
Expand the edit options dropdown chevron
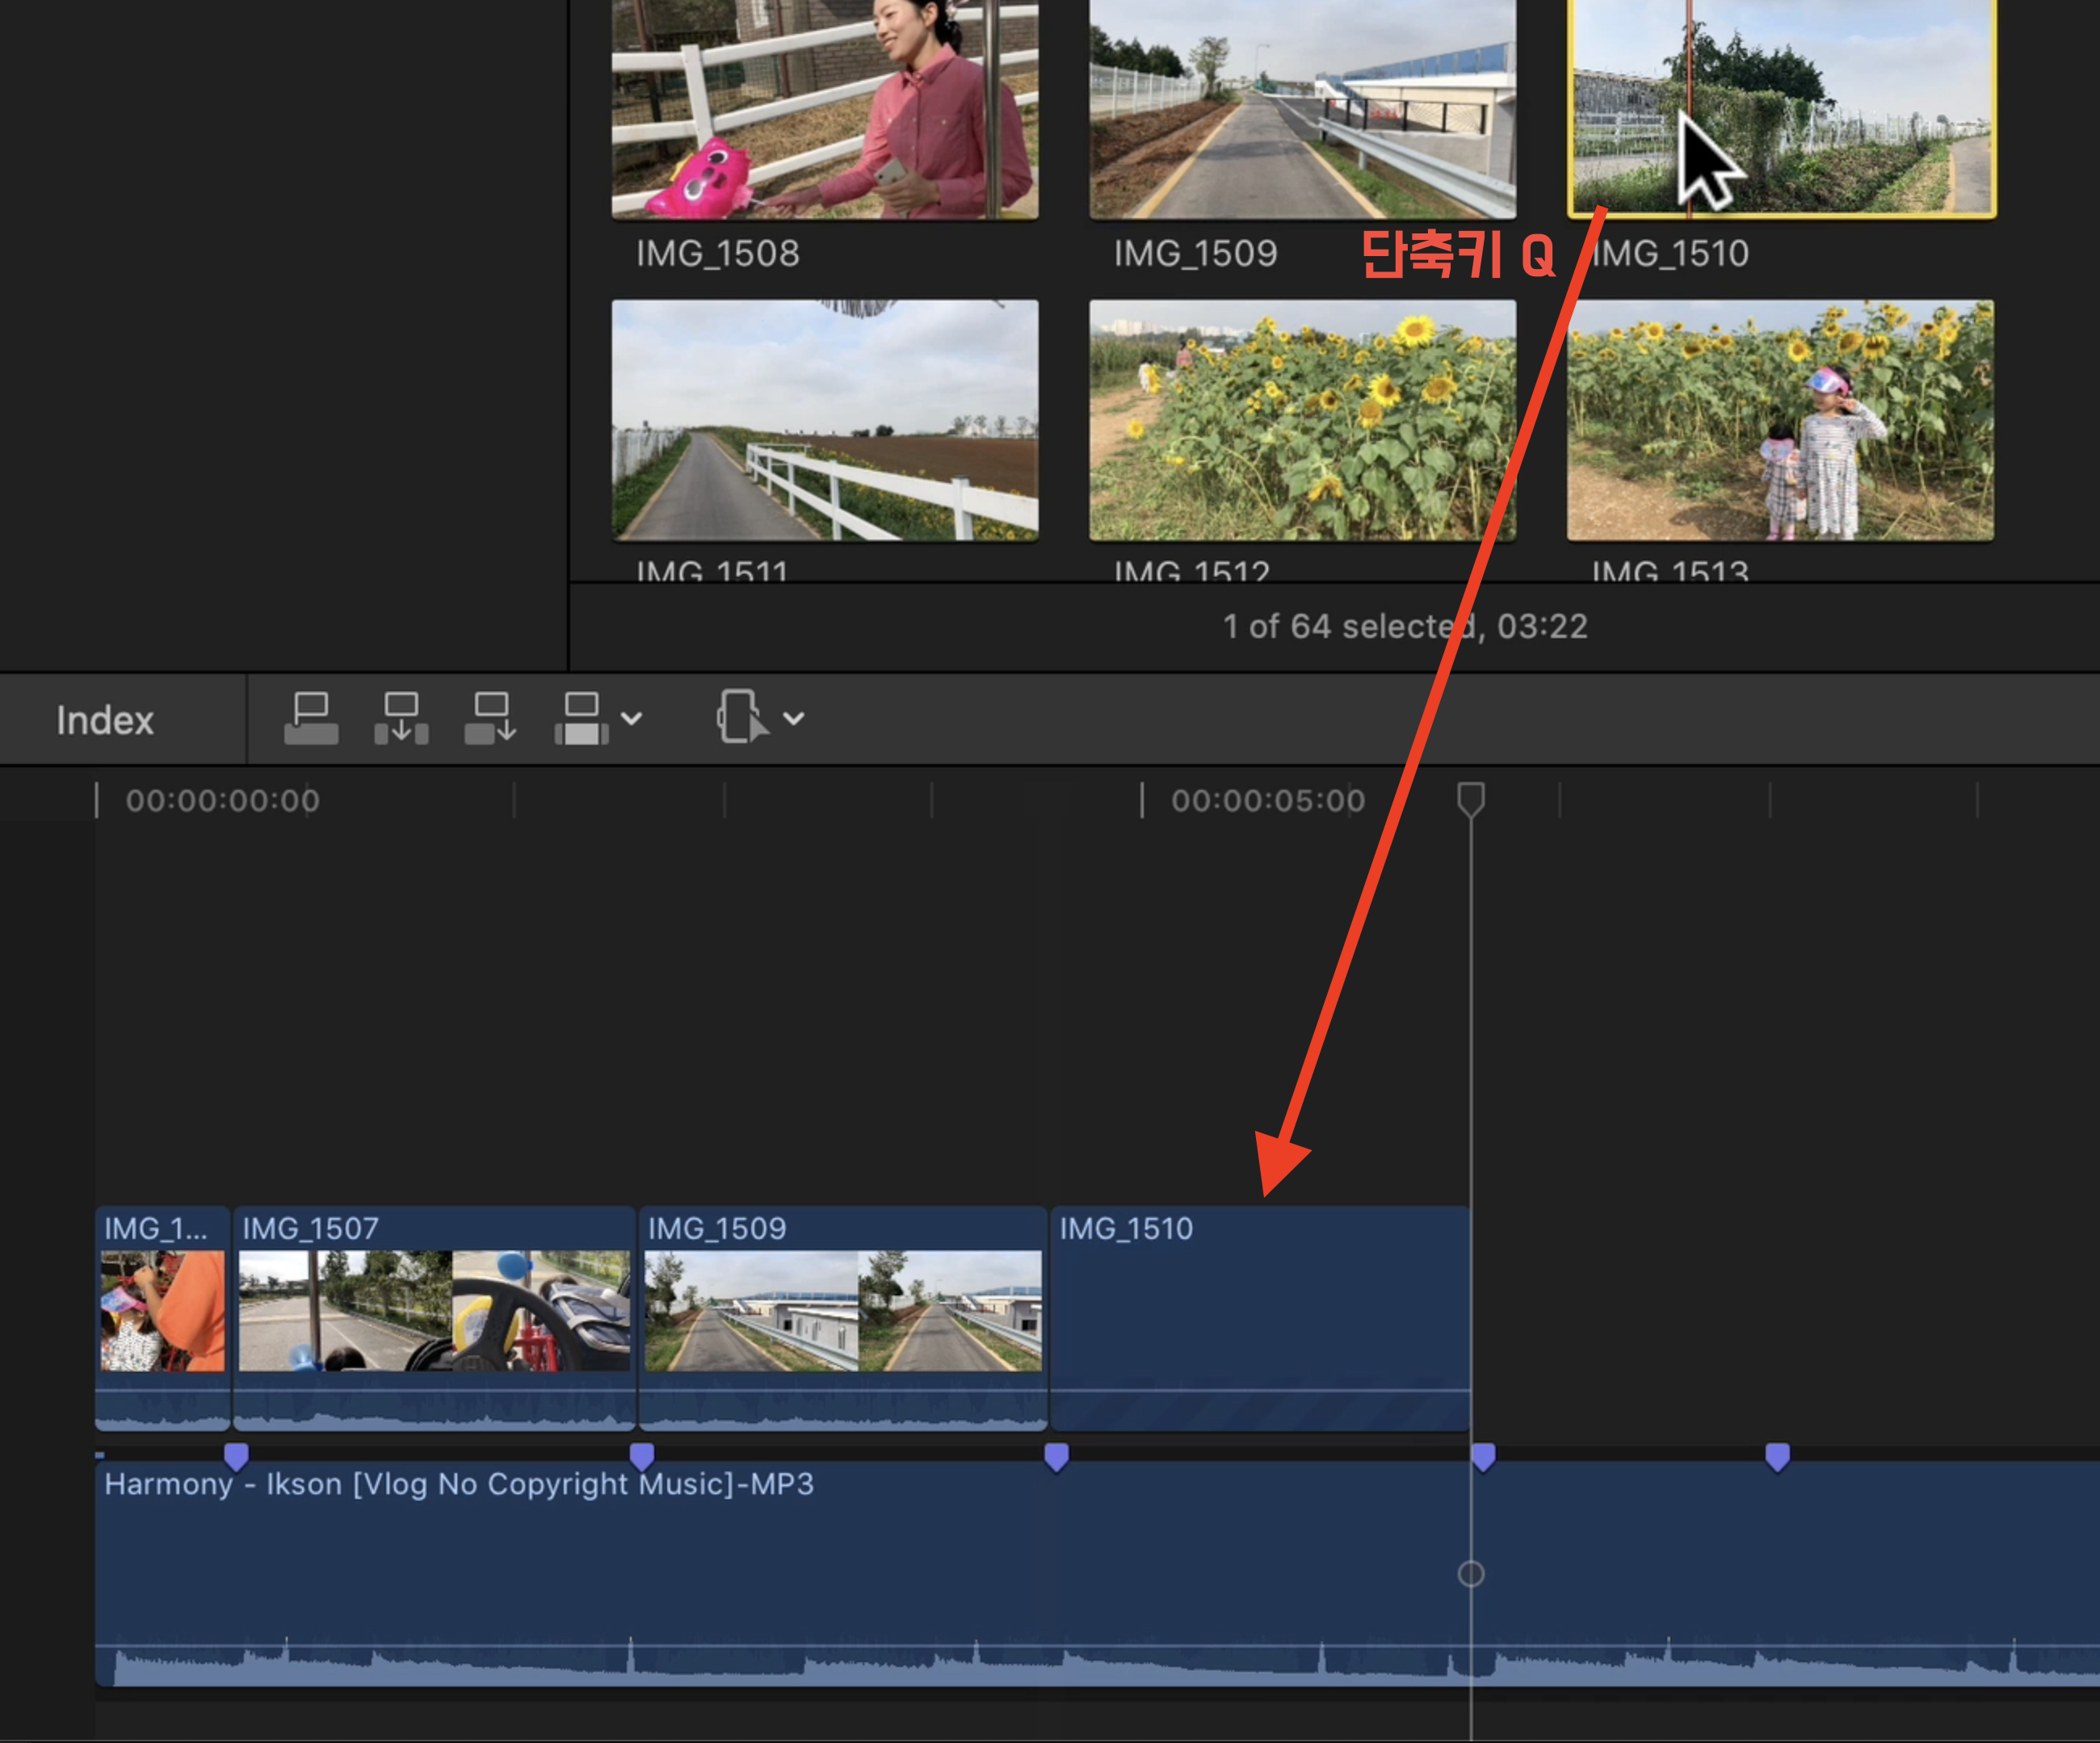coord(632,719)
